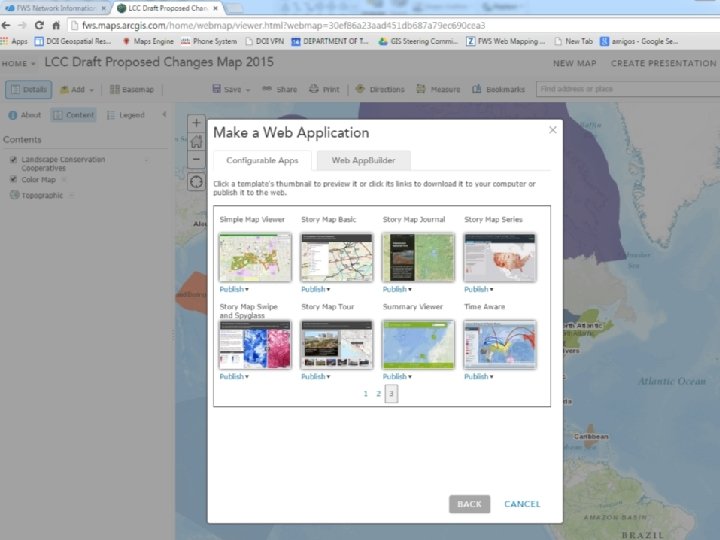
Task: Open the Bookmarks tool
Action: (498, 90)
